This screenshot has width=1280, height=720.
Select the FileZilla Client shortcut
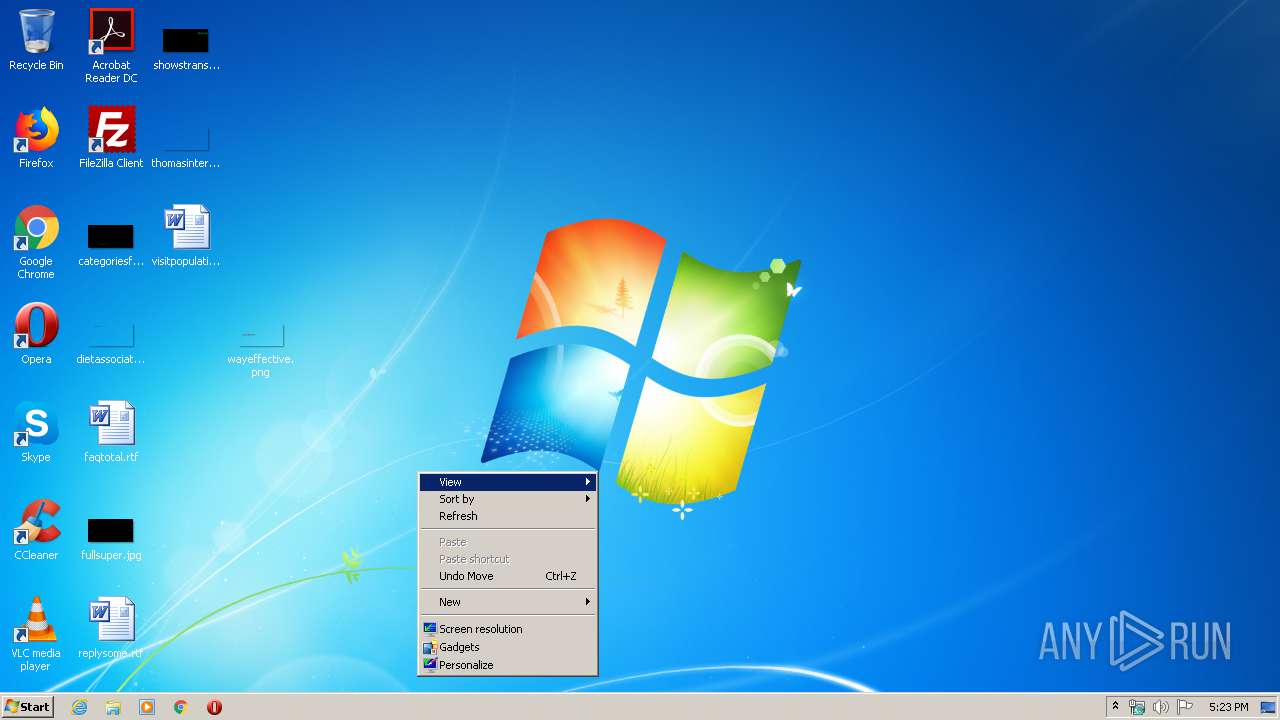coord(111,138)
